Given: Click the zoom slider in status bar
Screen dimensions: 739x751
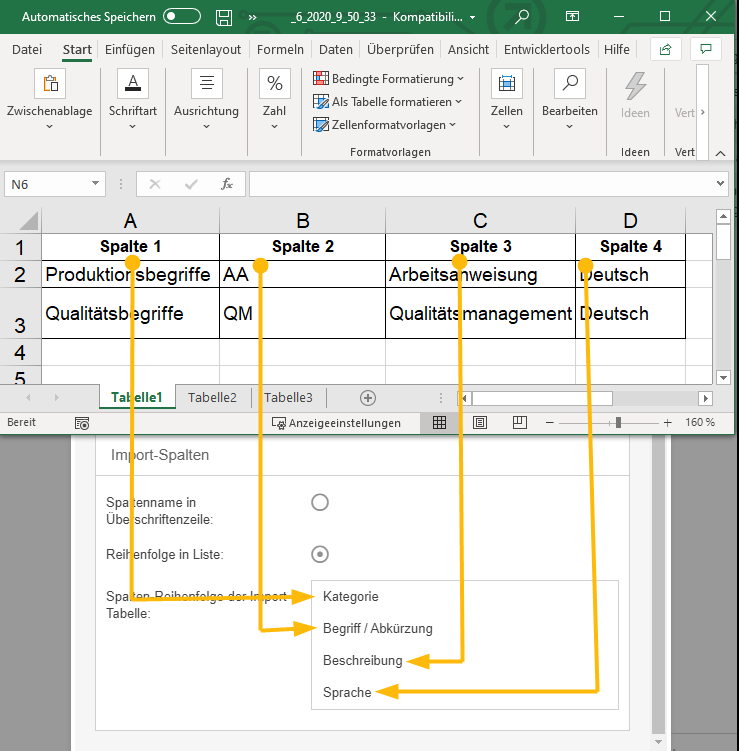Looking at the screenshot, I should pos(619,423).
